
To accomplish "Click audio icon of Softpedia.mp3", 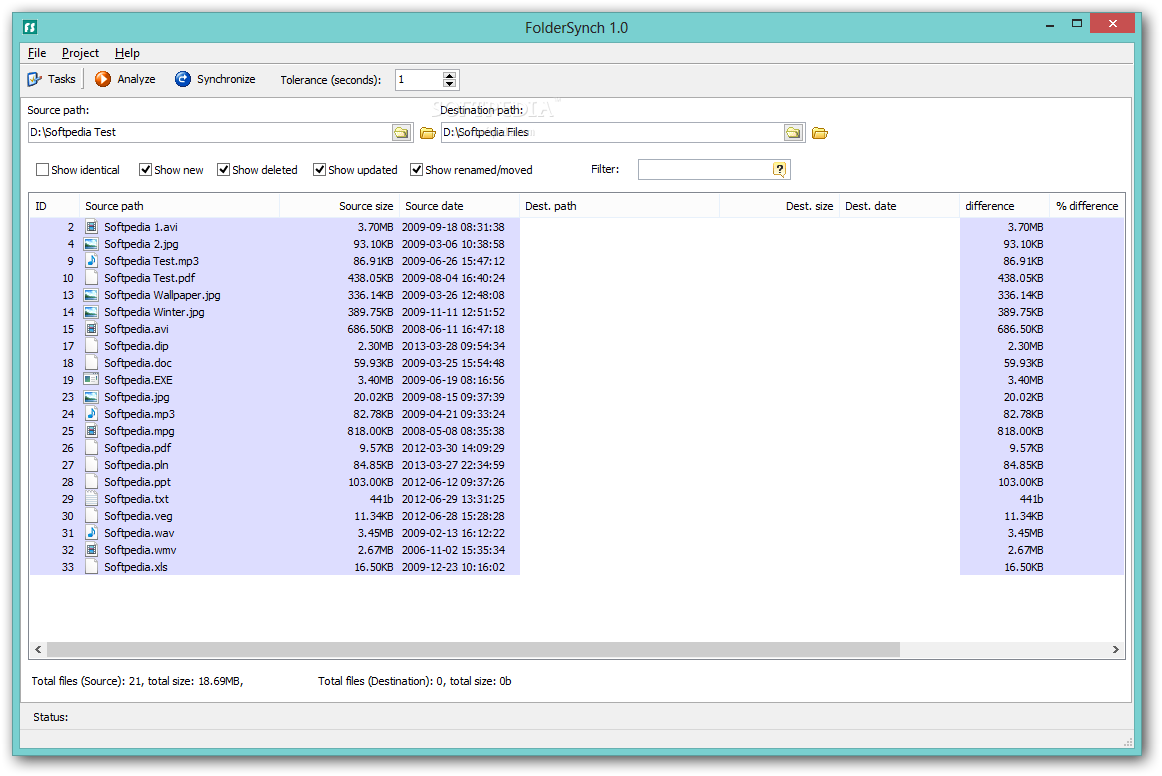I will (x=91, y=414).
